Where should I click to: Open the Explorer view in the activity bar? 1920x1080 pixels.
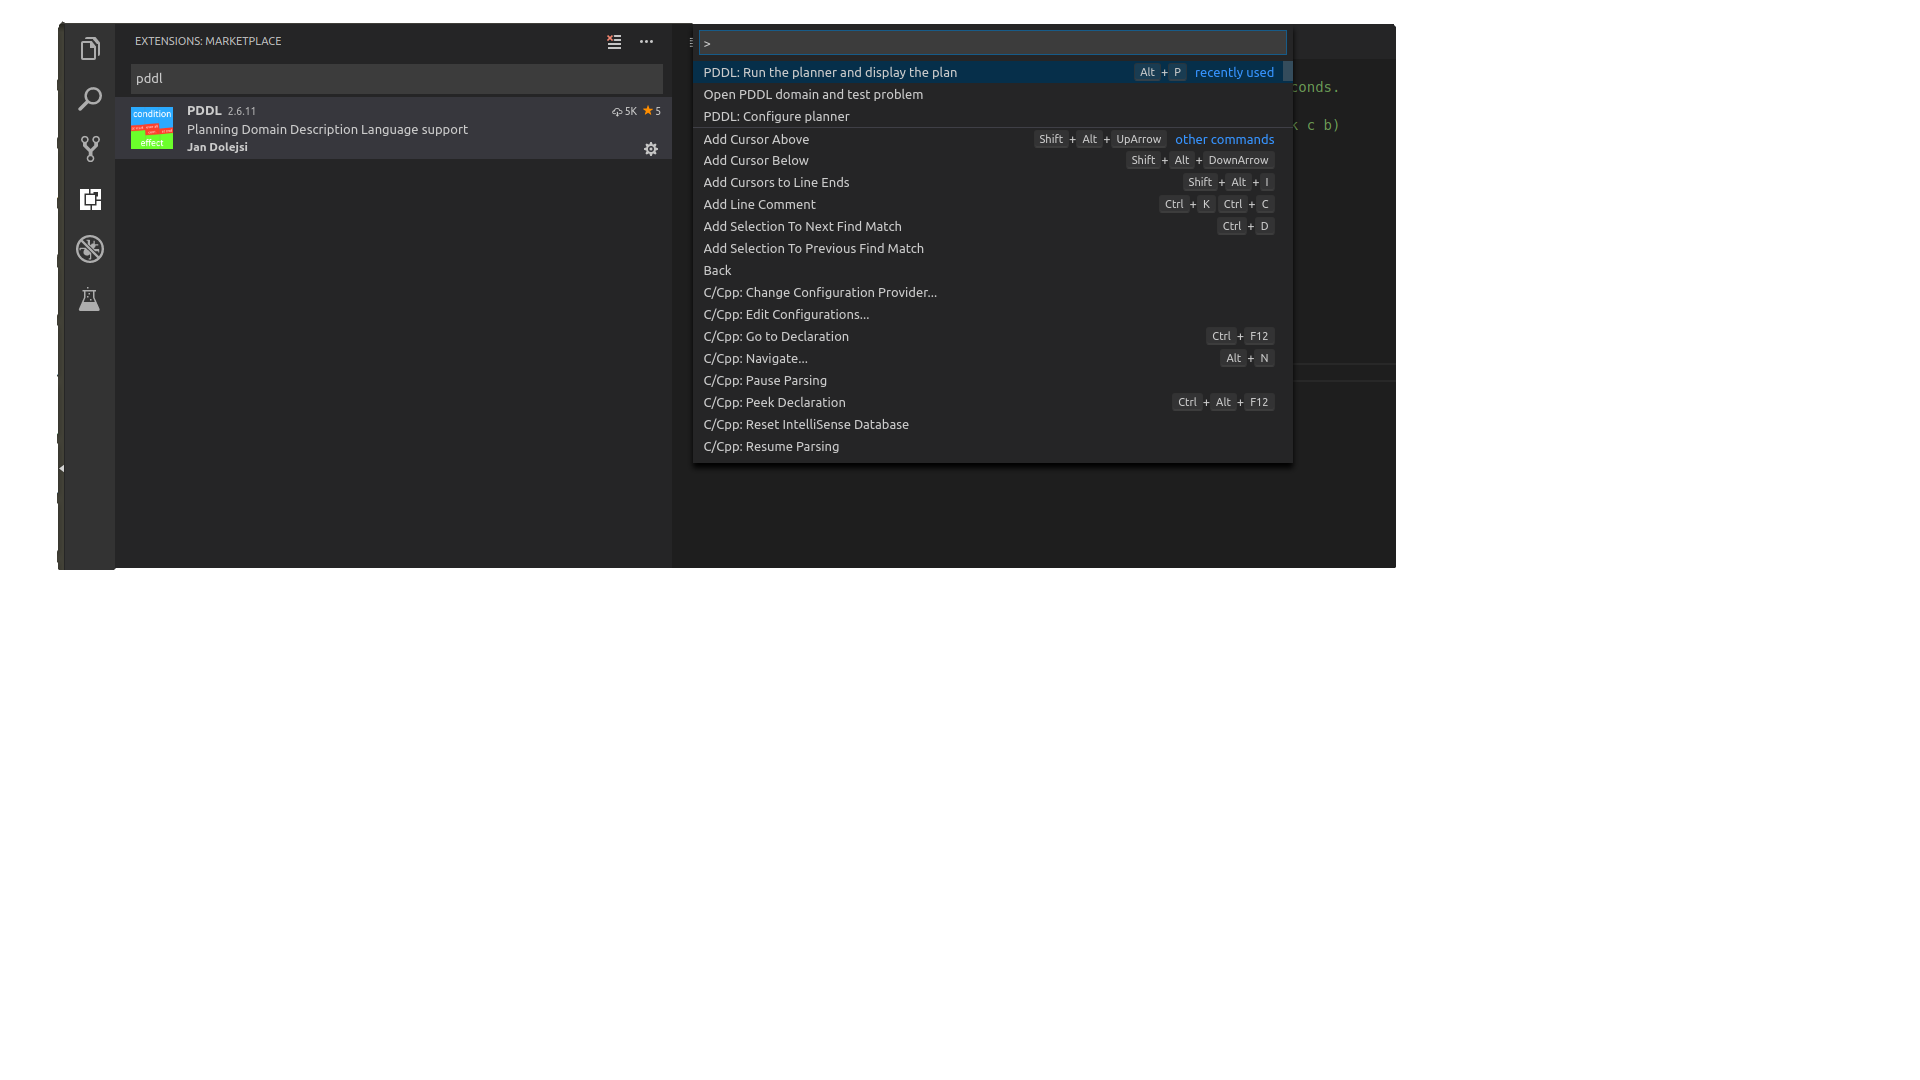[90, 47]
